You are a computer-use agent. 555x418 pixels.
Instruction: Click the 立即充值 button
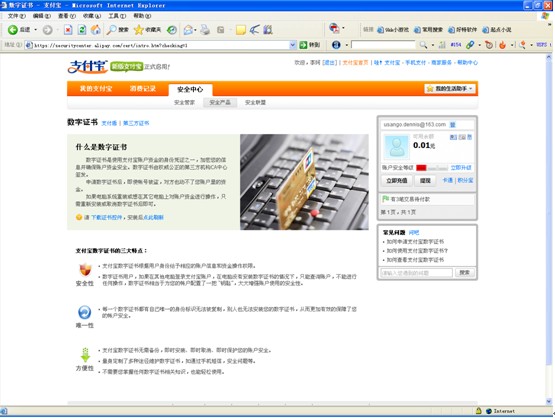point(397,181)
